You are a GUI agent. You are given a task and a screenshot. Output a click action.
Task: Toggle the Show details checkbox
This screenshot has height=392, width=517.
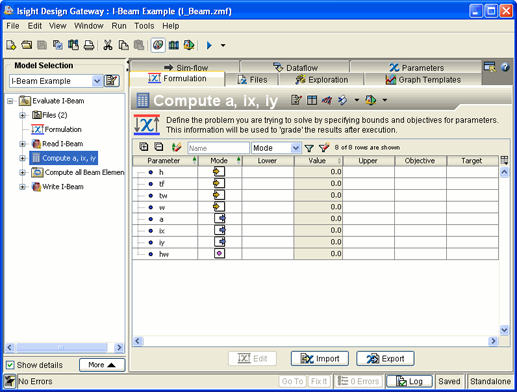point(10,365)
